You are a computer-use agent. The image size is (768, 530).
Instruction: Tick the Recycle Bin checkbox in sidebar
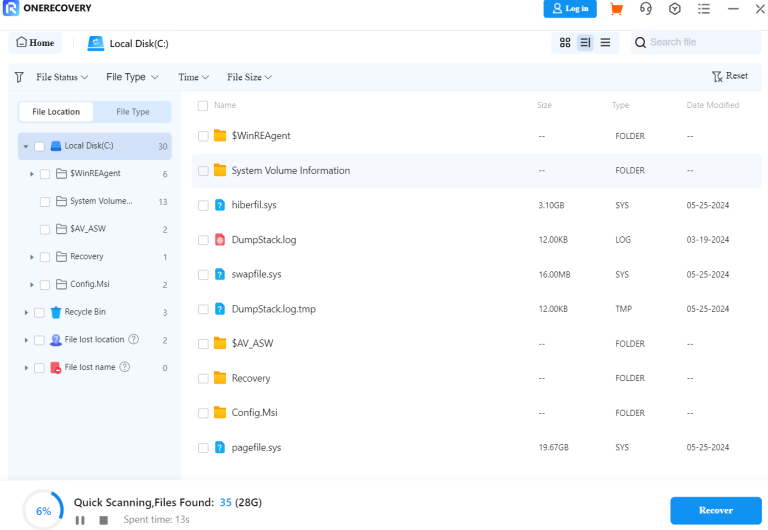39,312
